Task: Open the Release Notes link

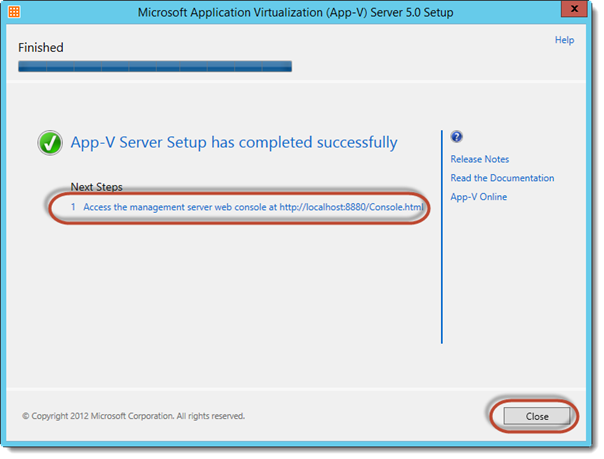Action: pos(479,159)
